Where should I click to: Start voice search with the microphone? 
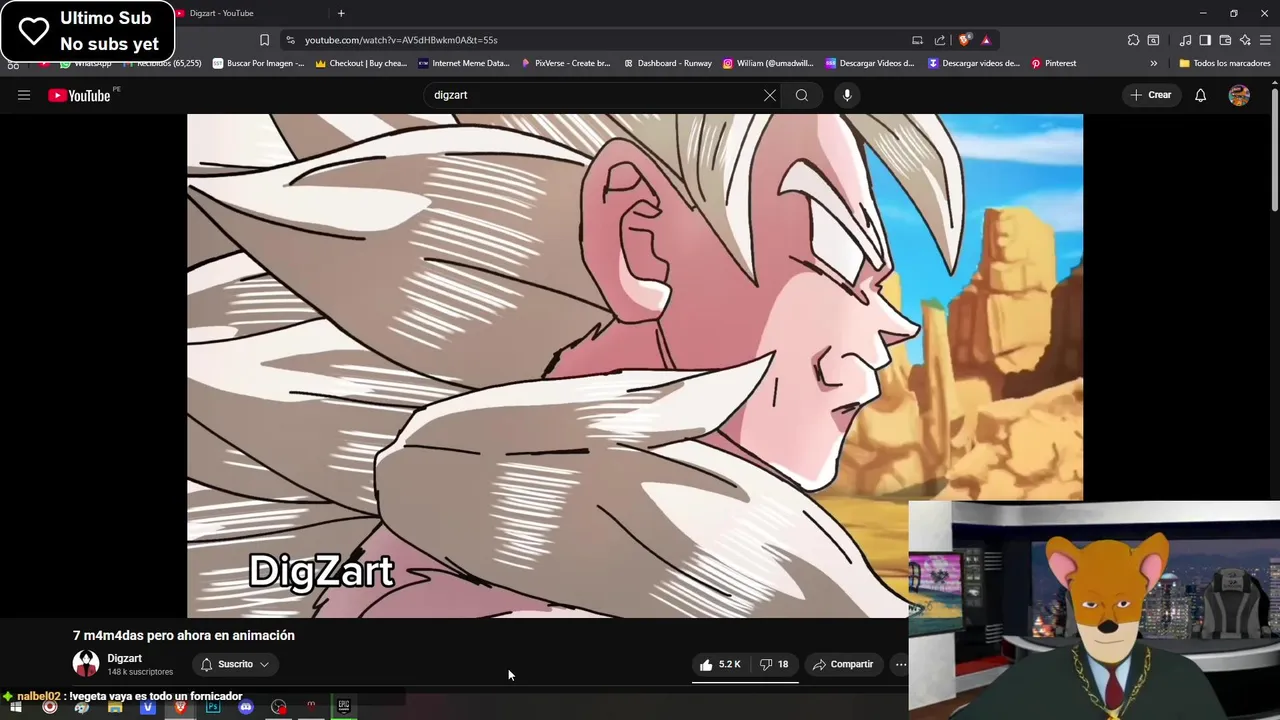click(x=847, y=95)
